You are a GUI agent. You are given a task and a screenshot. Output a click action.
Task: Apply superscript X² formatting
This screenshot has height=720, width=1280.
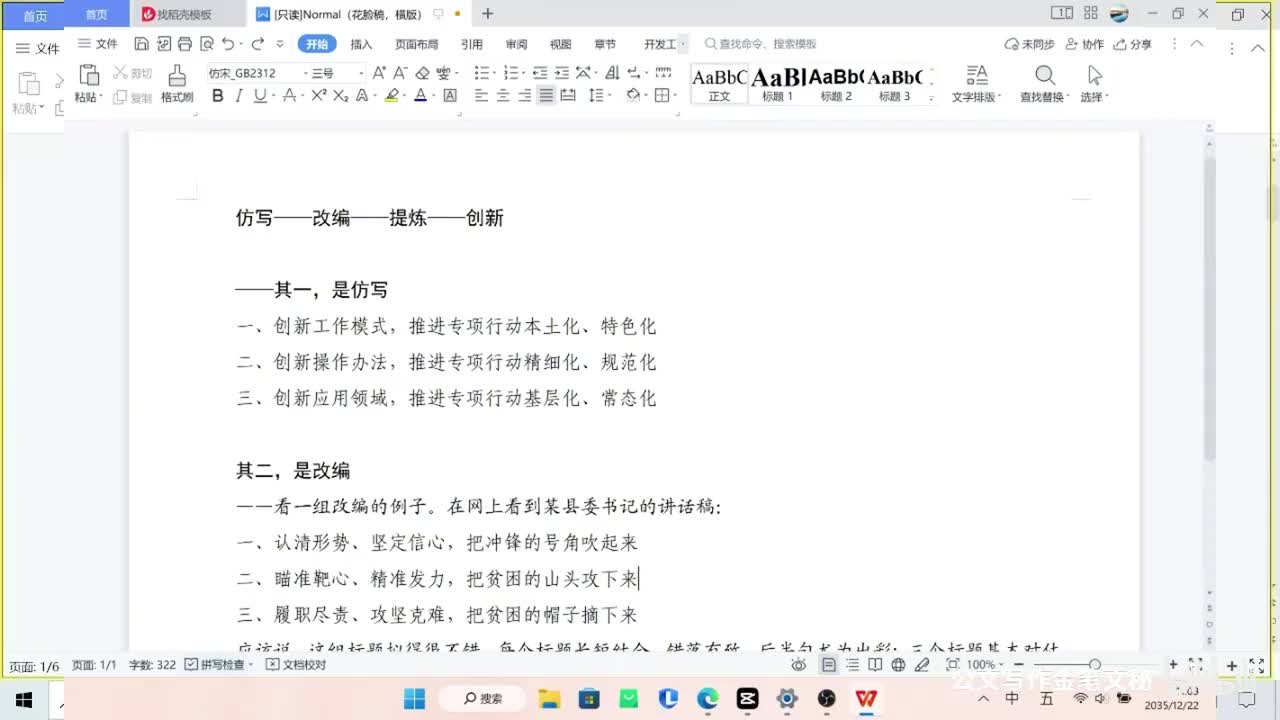pyautogui.click(x=319, y=96)
